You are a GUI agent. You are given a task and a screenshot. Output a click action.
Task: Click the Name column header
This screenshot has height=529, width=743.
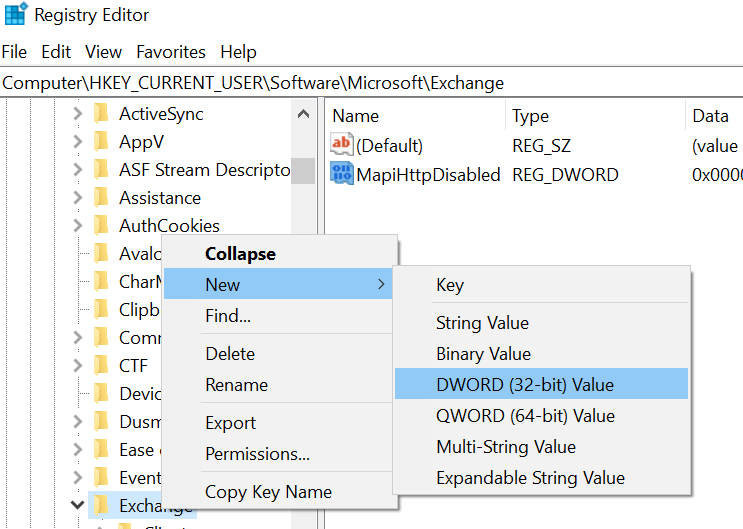pos(415,116)
